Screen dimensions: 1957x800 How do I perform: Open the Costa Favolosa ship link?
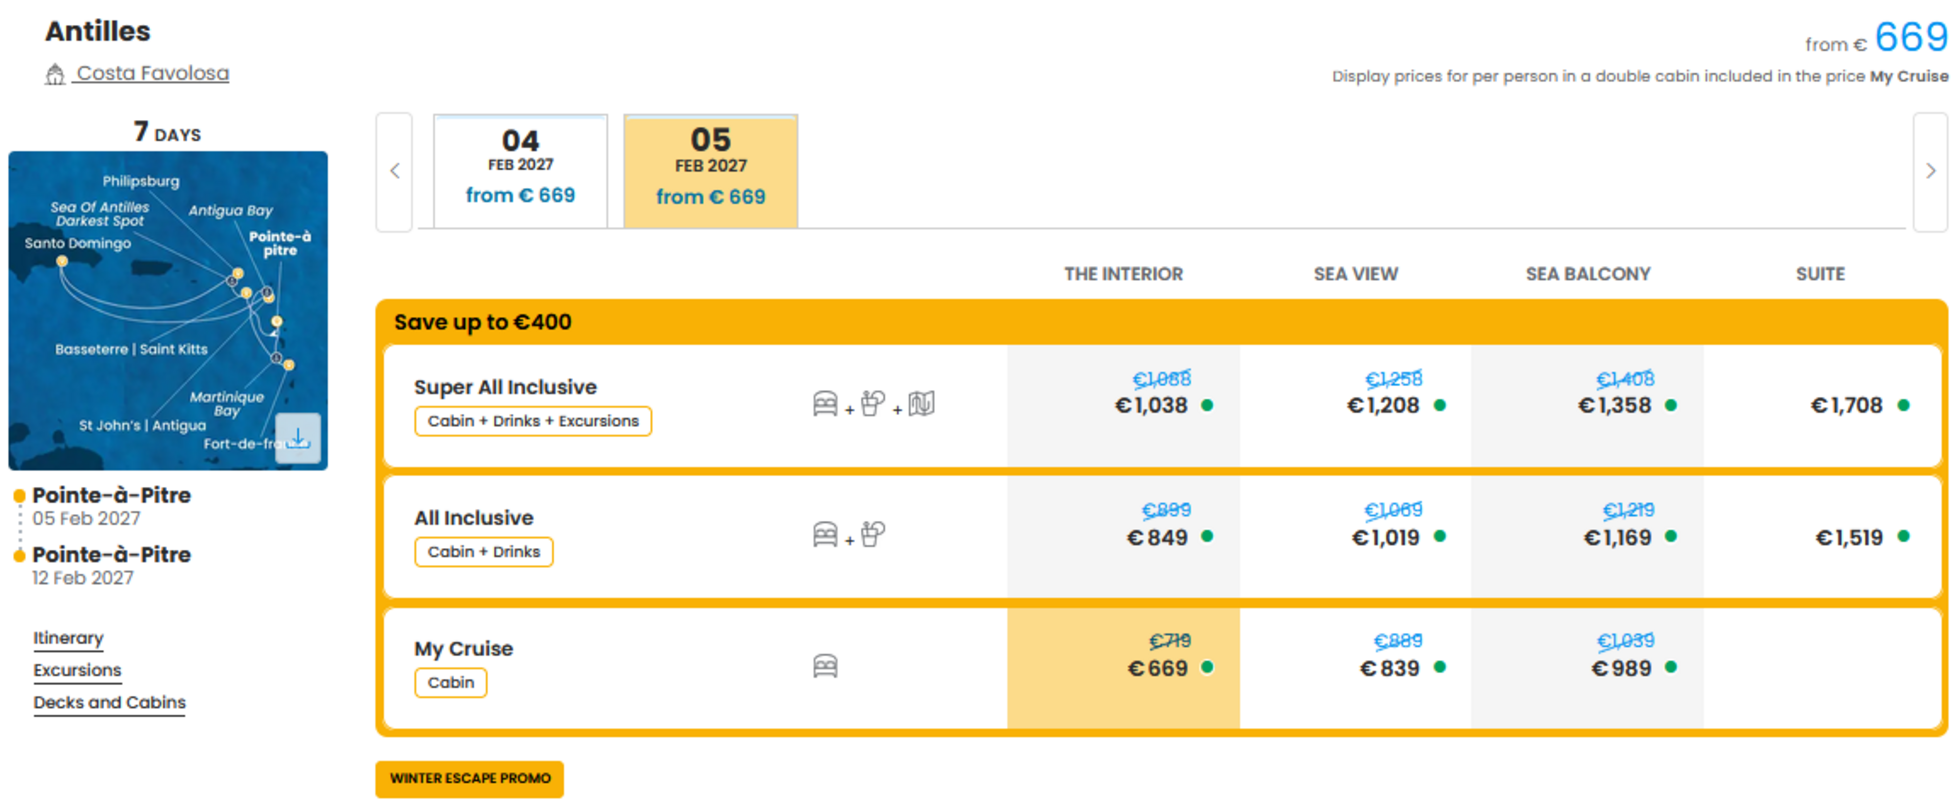[x=153, y=73]
